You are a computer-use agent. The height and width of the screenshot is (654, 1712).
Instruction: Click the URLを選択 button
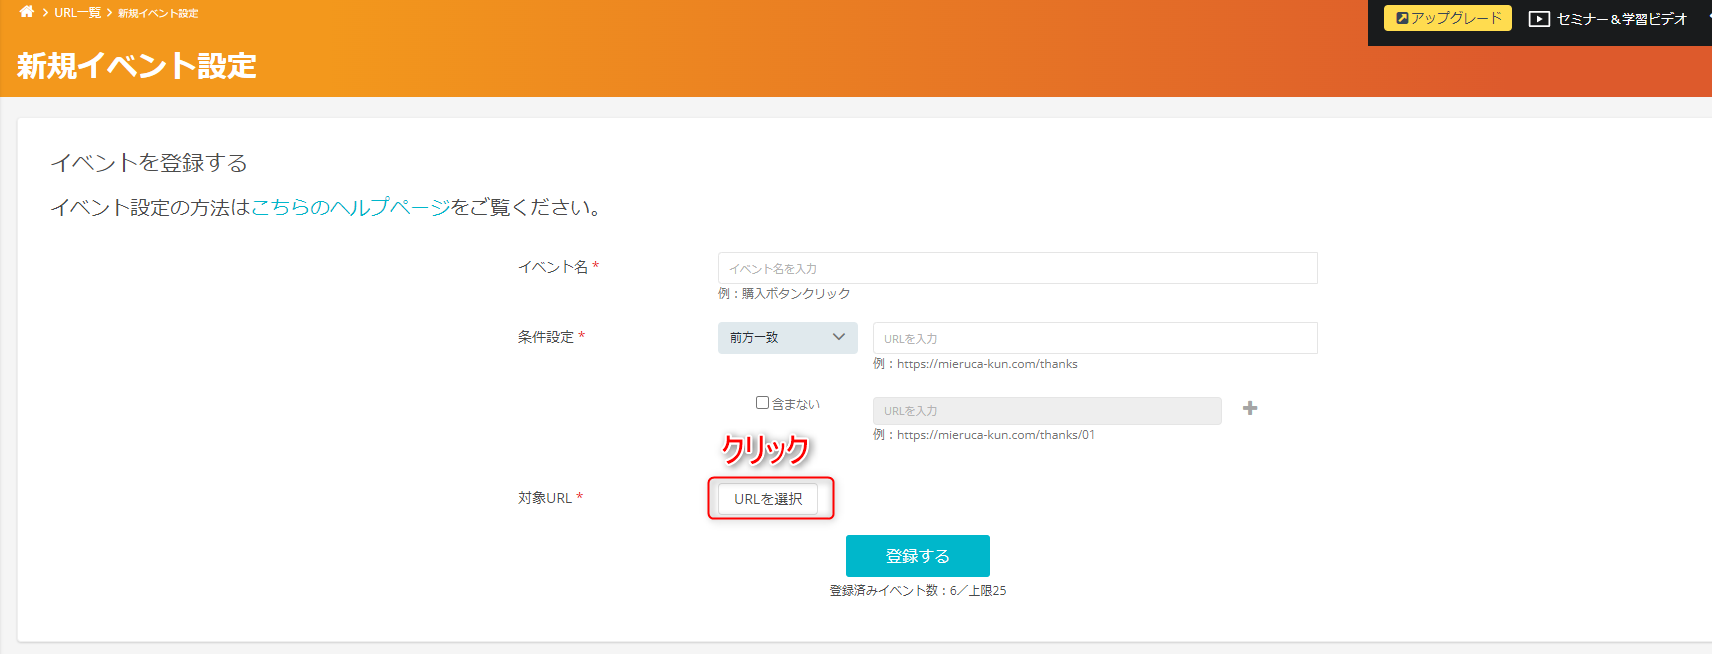[x=768, y=499]
